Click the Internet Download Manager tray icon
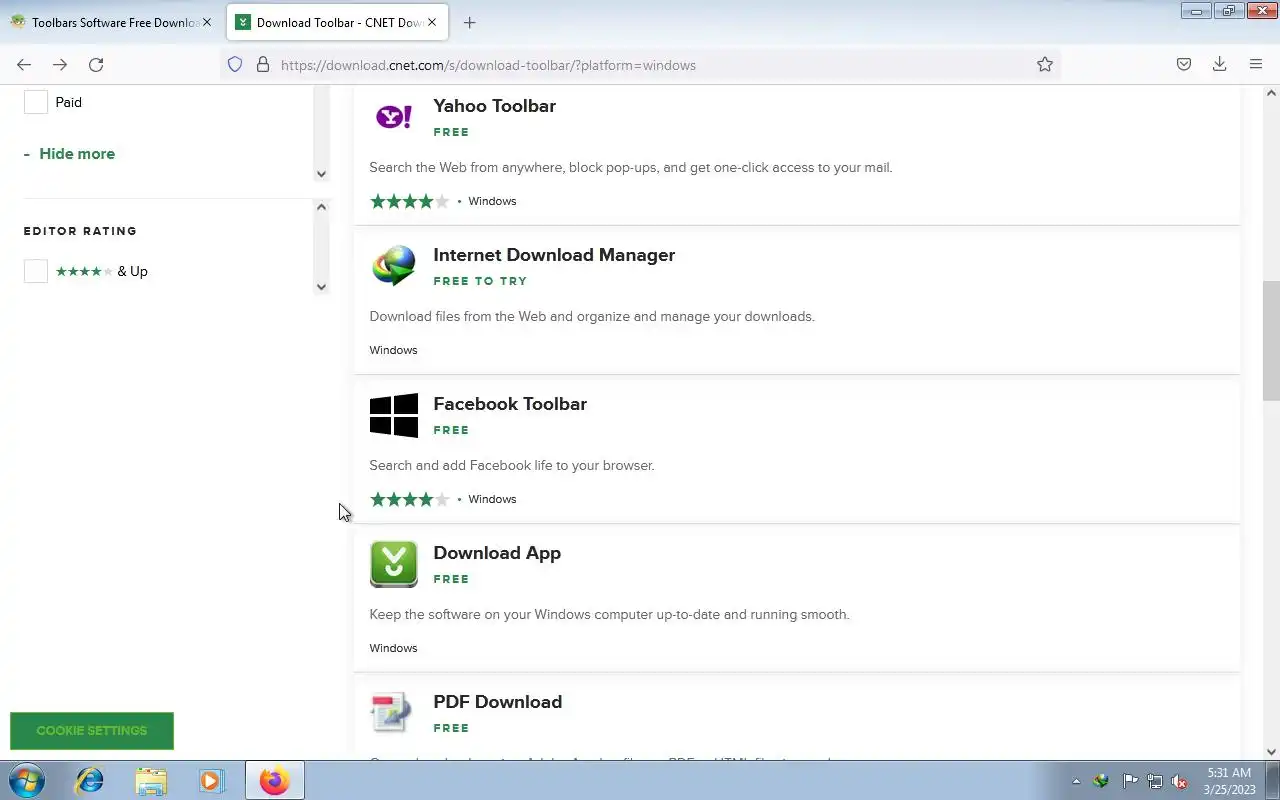The width and height of the screenshot is (1280, 800). point(1102,781)
